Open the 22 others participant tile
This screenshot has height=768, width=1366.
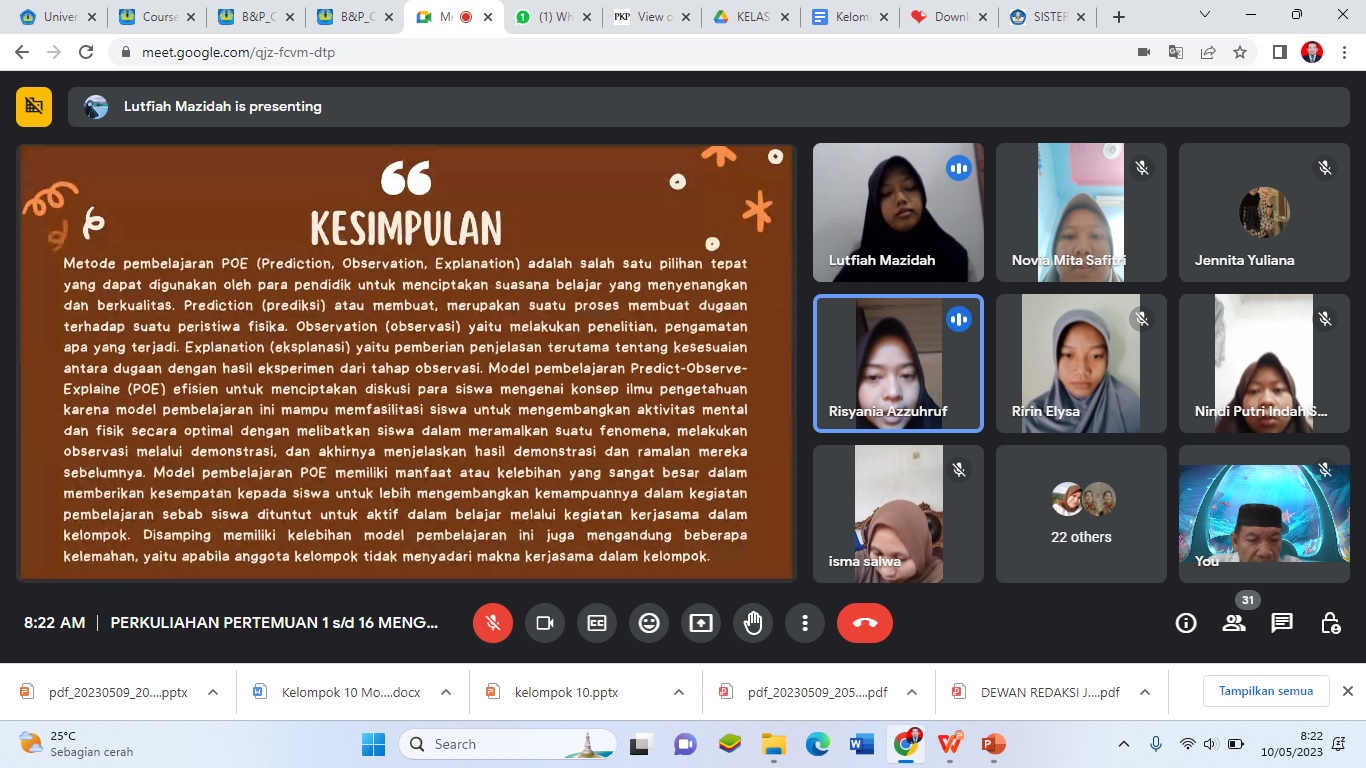coord(1081,513)
